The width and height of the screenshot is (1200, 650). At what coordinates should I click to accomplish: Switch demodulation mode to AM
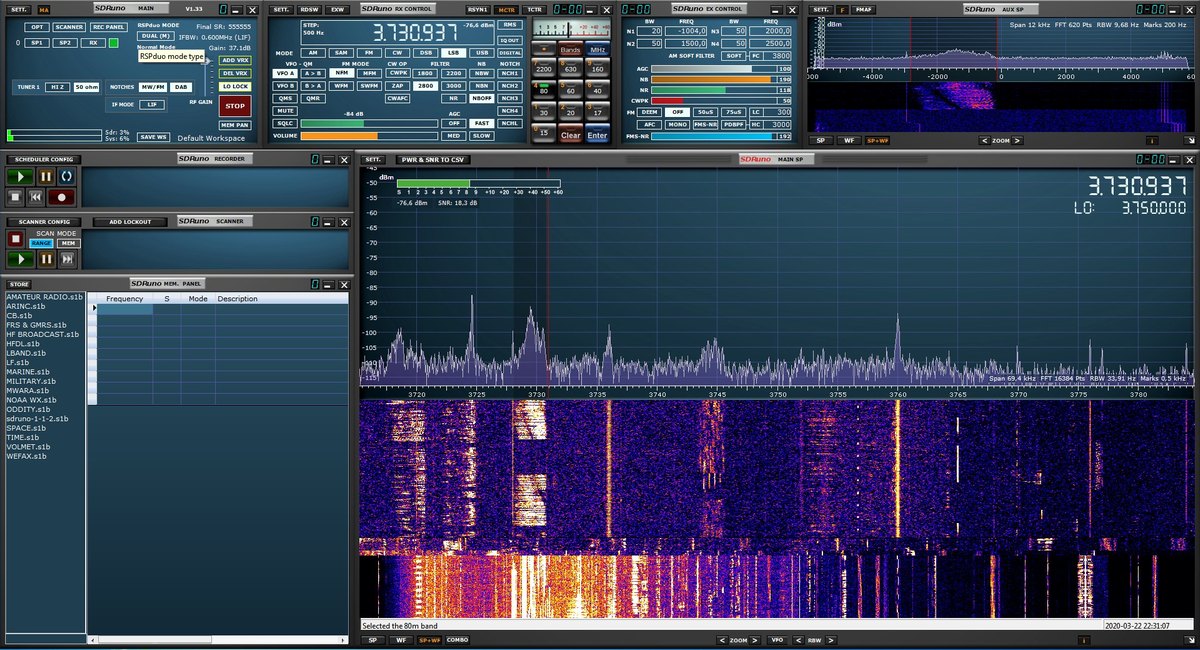pos(313,52)
